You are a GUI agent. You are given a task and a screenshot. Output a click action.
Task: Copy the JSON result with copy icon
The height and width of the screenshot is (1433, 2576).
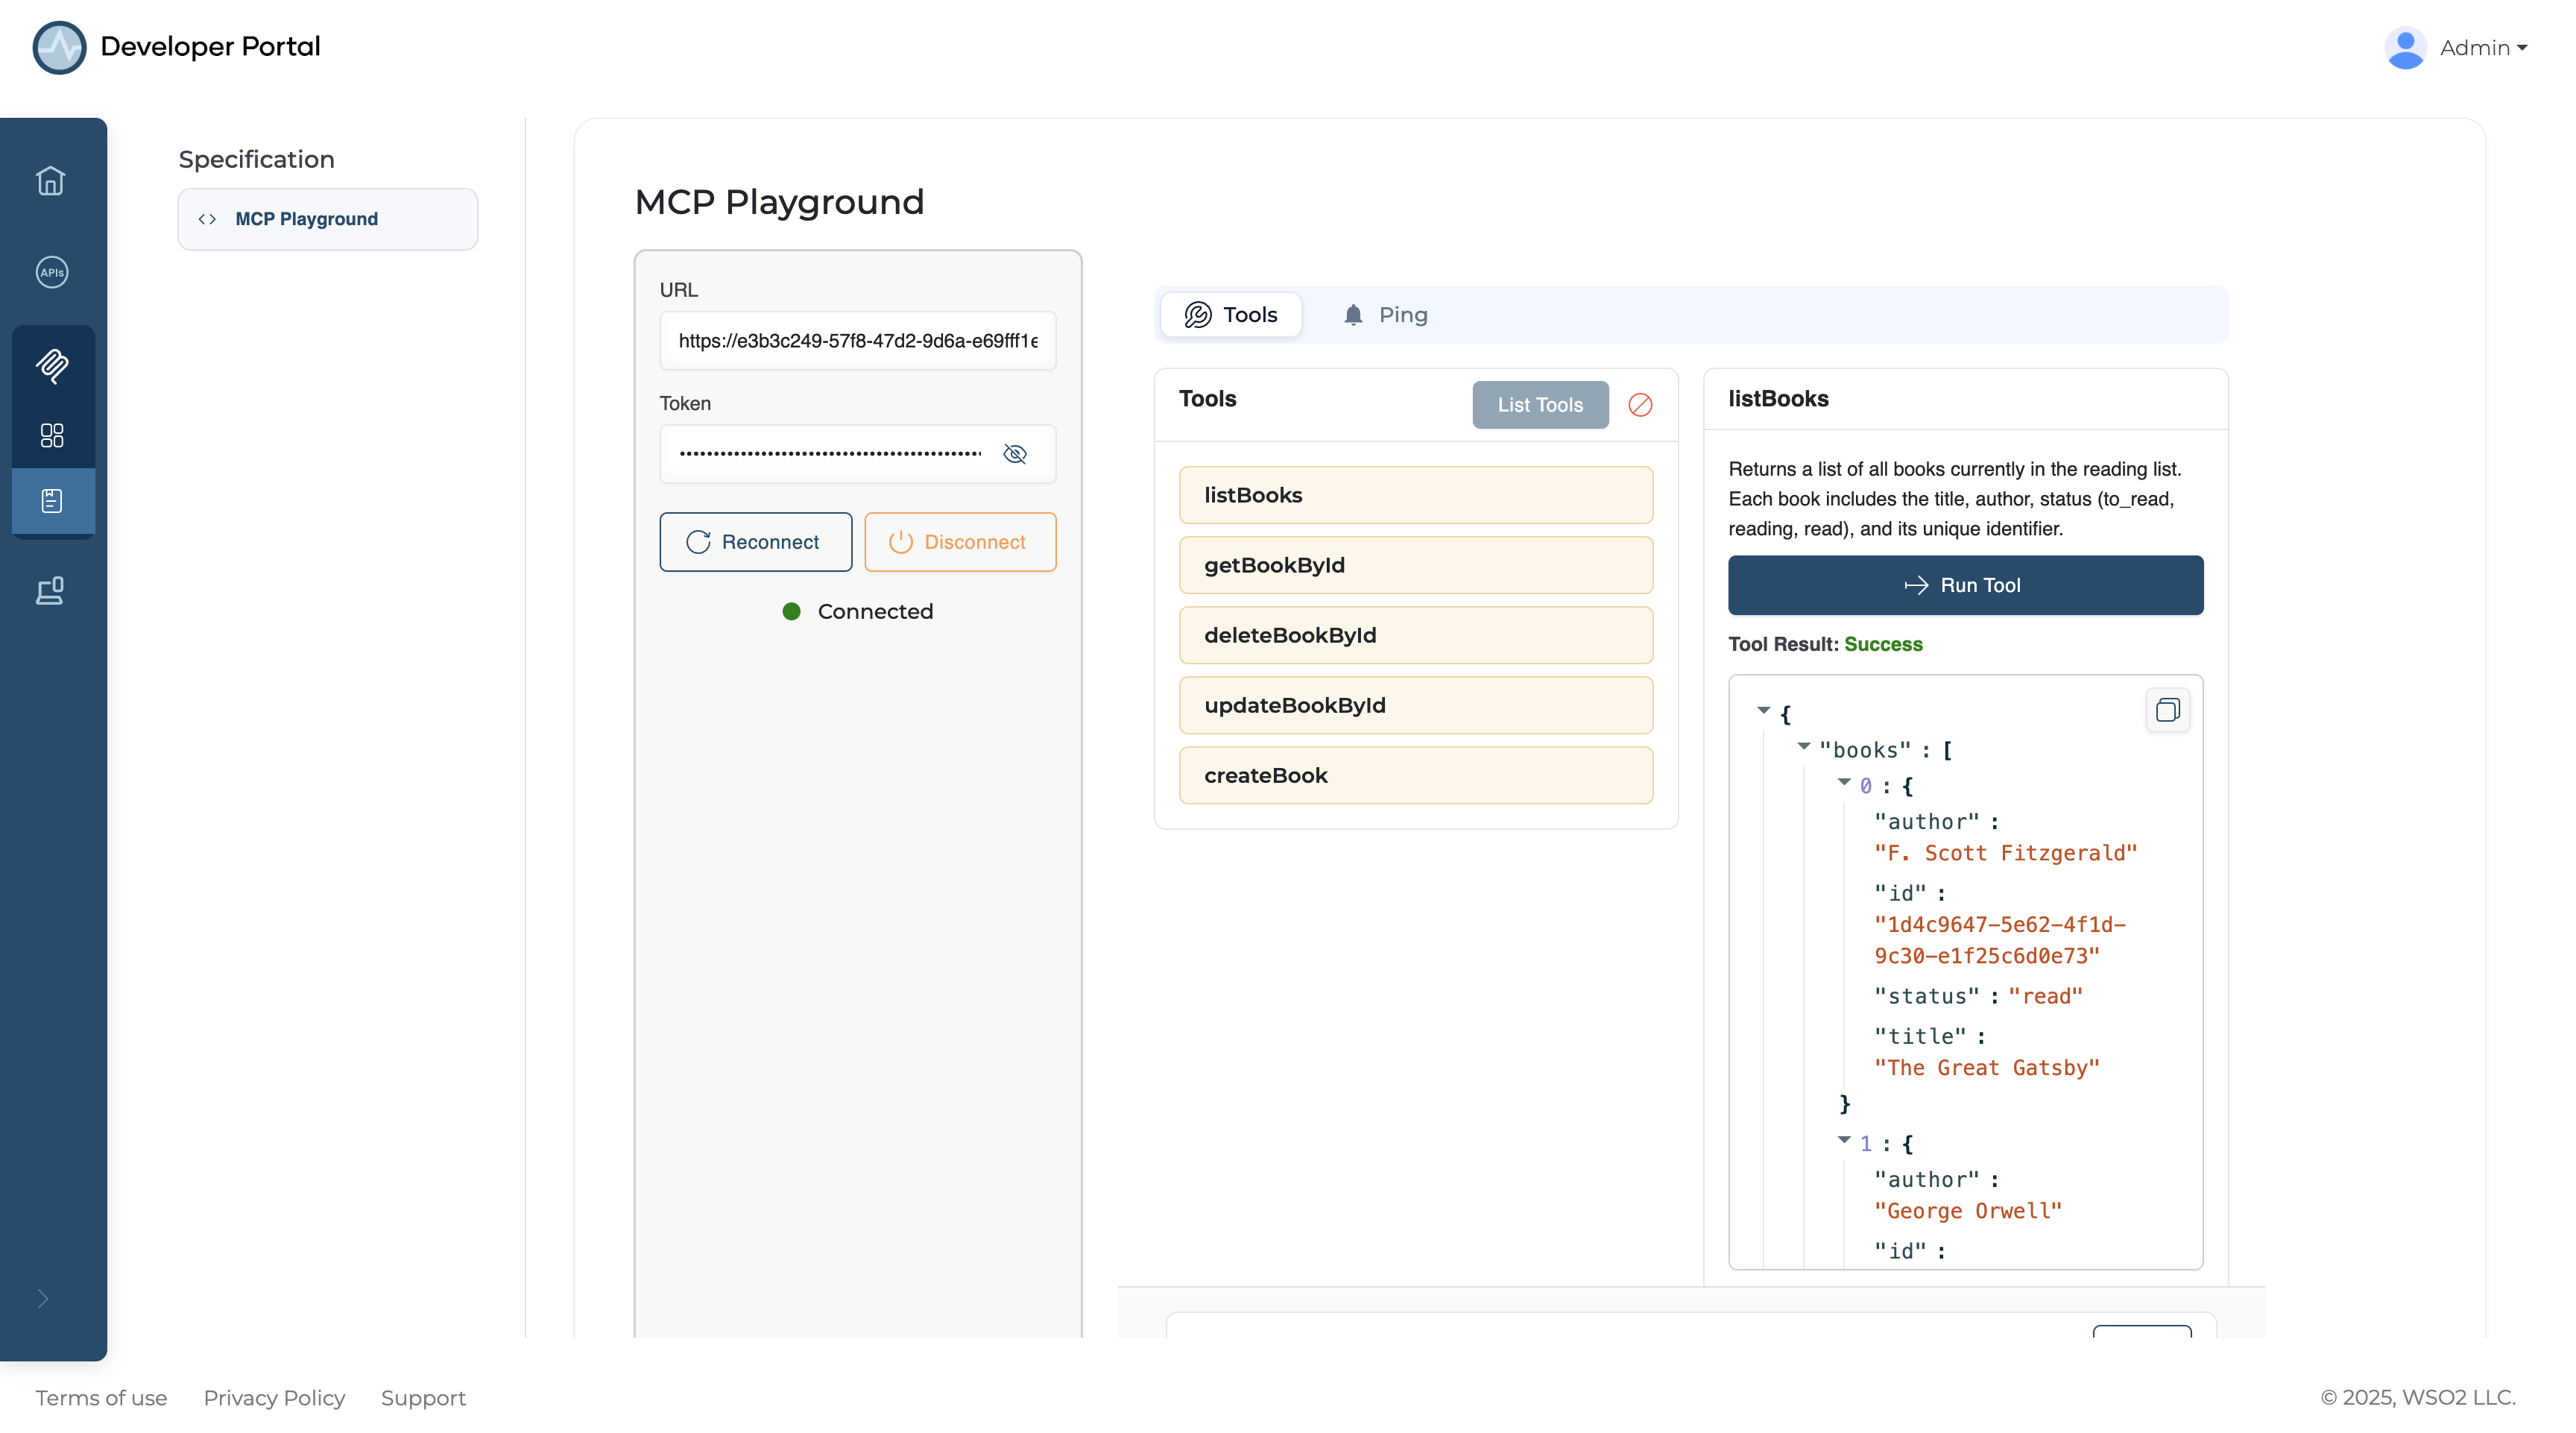click(x=2167, y=710)
